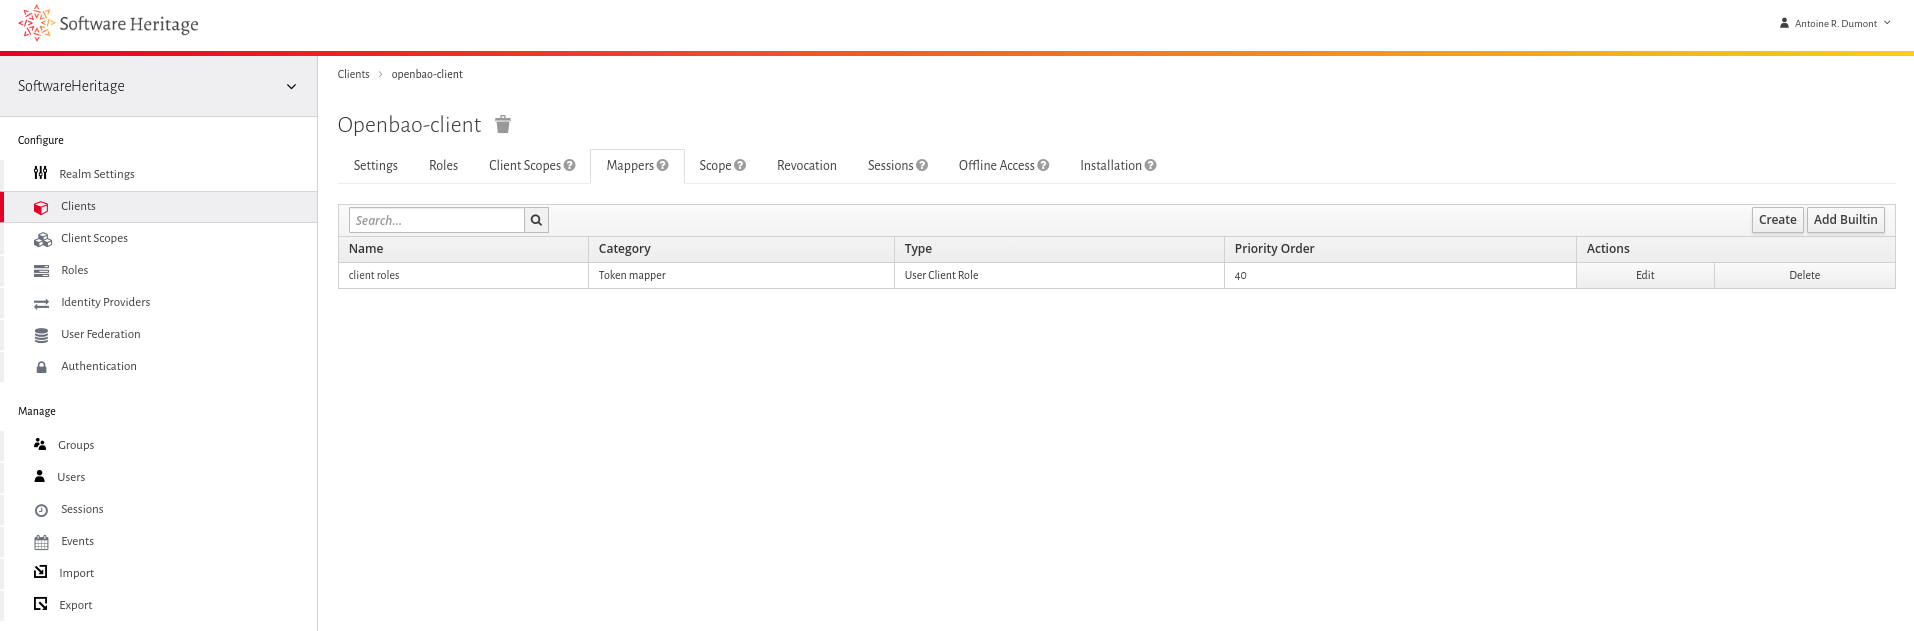The height and width of the screenshot is (631, 1914).
Task: Edit the client roles mapper
Action: click(x=1645, y=275)
